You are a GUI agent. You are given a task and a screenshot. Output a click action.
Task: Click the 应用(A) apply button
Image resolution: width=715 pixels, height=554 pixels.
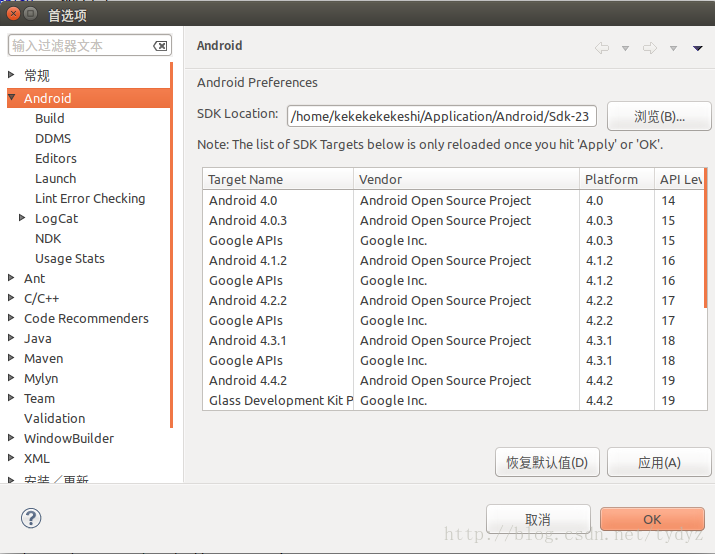pyautogui.click(x=659, y=462)
